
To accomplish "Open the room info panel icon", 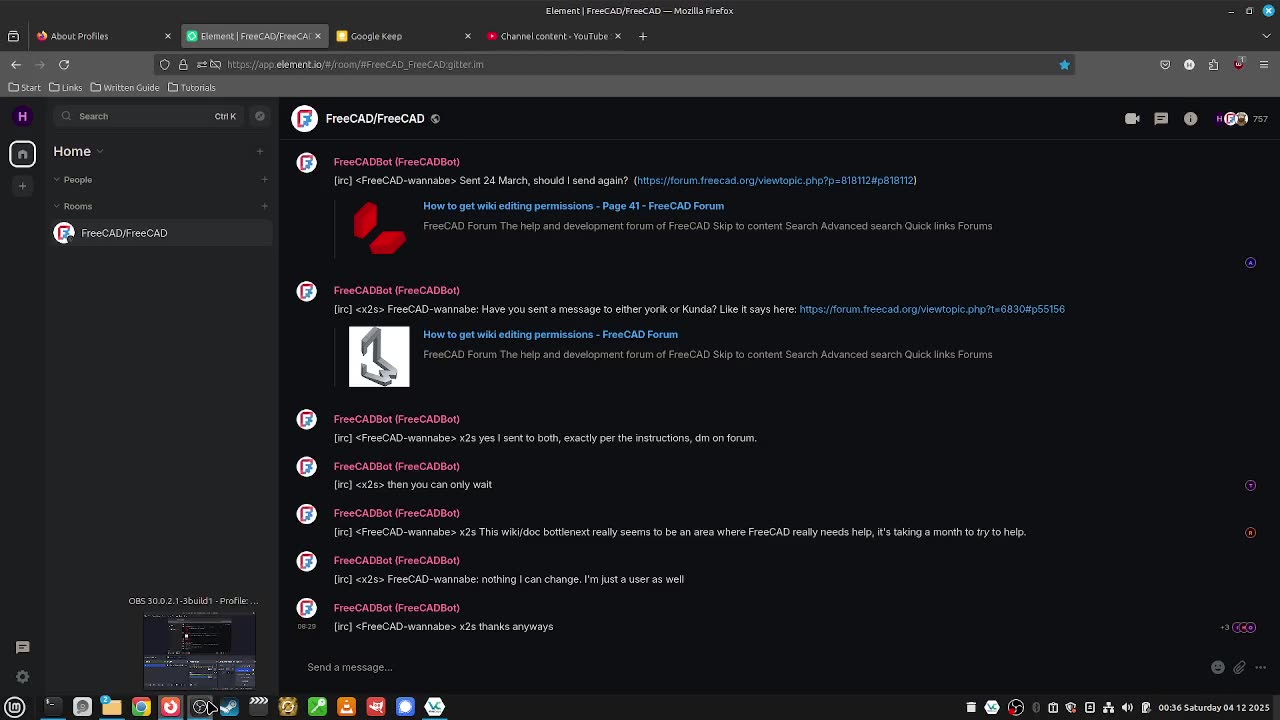I will pos(1190,119).
